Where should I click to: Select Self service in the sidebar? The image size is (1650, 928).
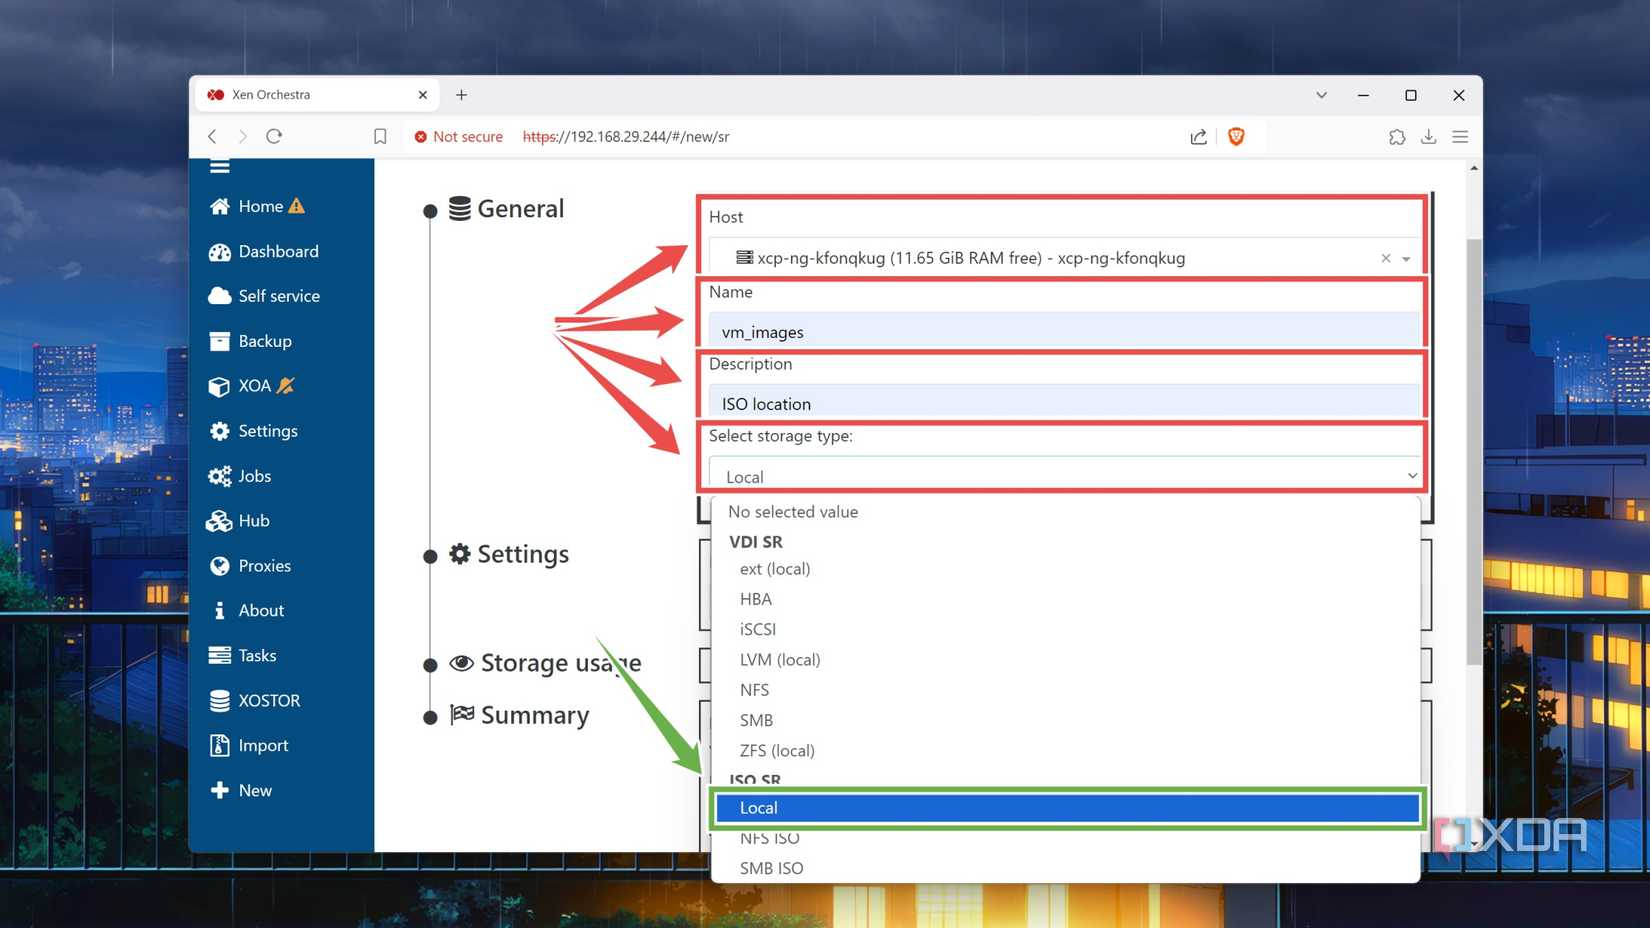coord(279,295)
